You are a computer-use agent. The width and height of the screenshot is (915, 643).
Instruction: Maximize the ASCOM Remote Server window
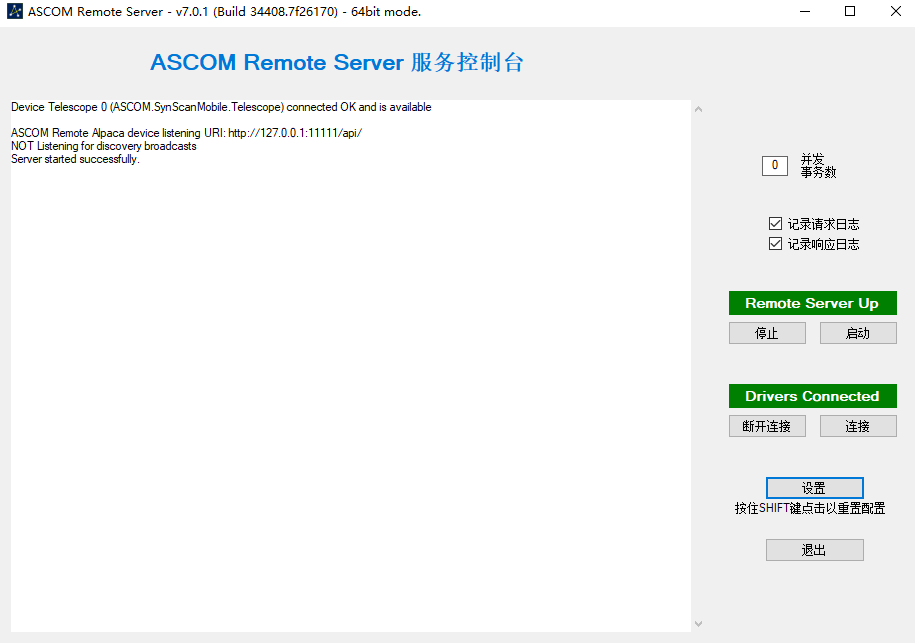850,12
